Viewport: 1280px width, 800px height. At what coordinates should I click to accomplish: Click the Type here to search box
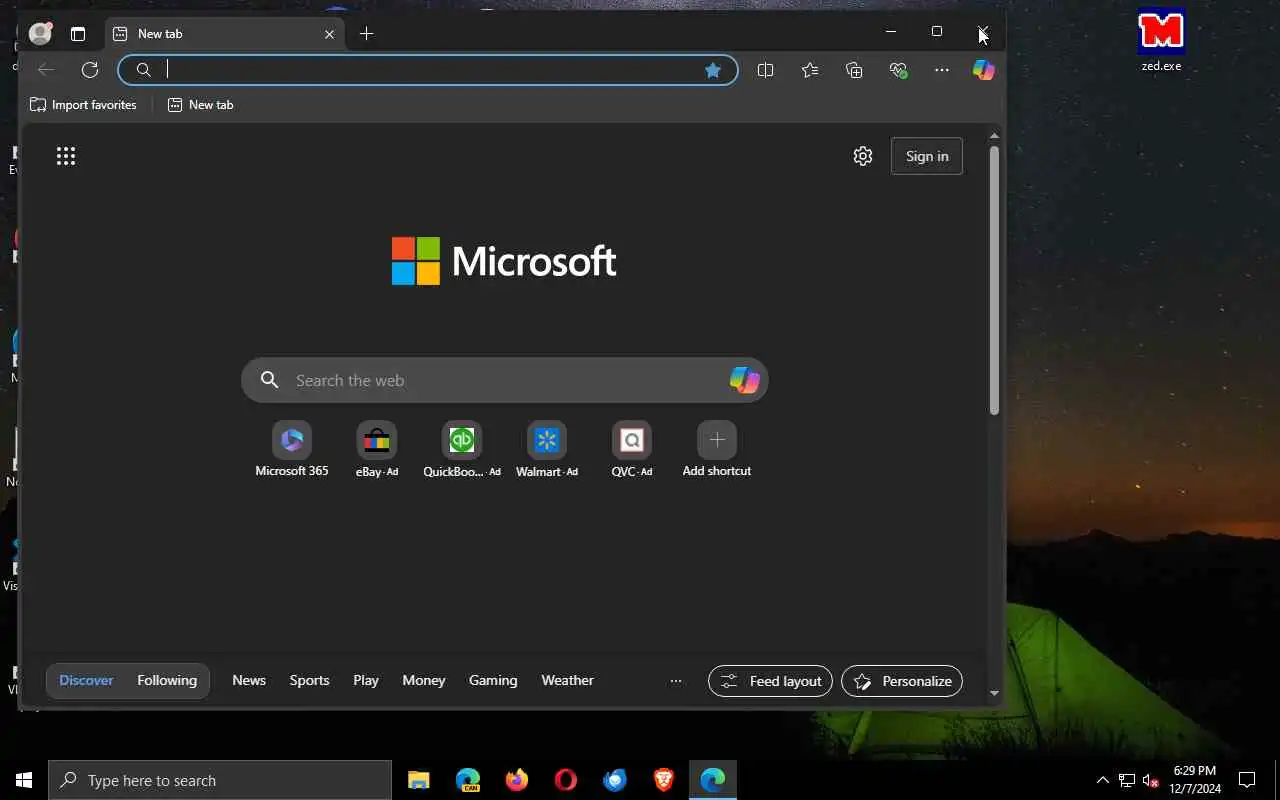point(220,780)
